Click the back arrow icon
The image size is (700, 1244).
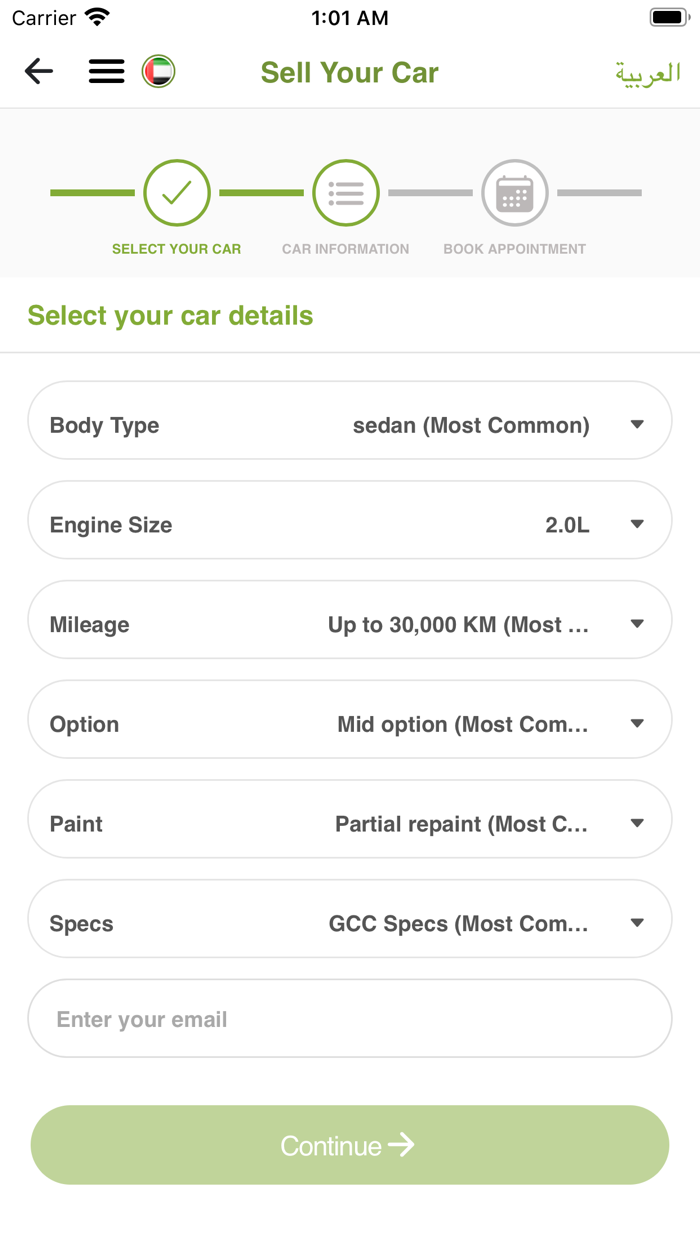point(38,71)
